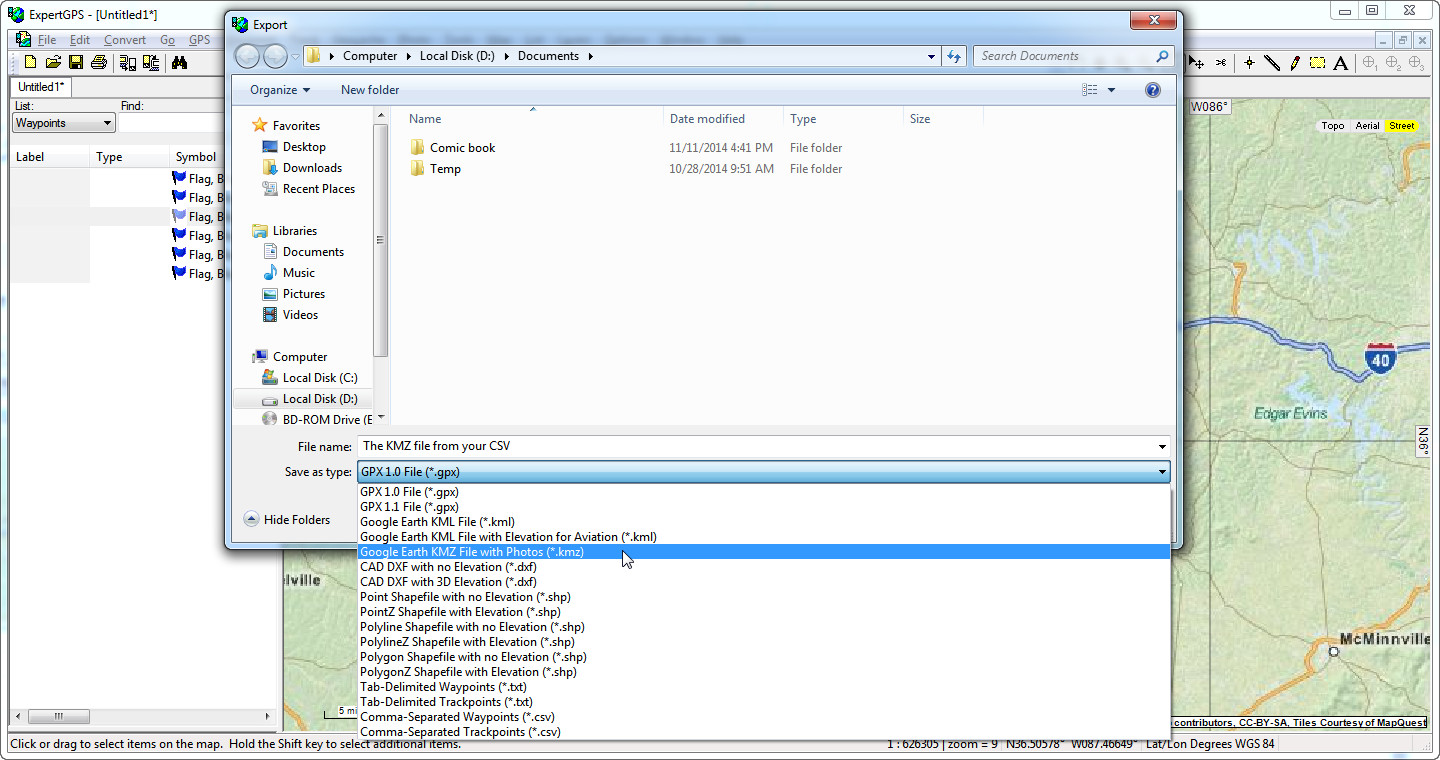
Task: Switch map to Aerial view
Action: [x=1367, y=126]
